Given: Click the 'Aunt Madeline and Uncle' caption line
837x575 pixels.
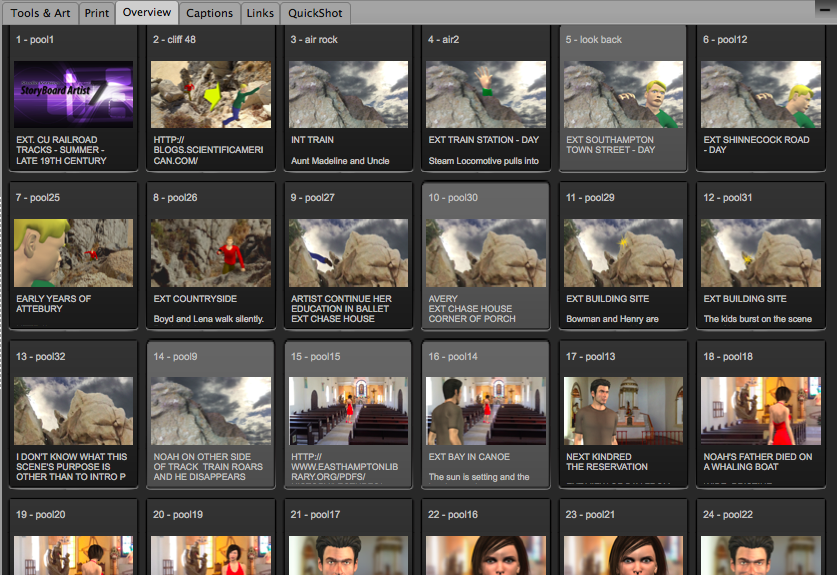Looking at the screenshot, I should (x=340, y=161).
